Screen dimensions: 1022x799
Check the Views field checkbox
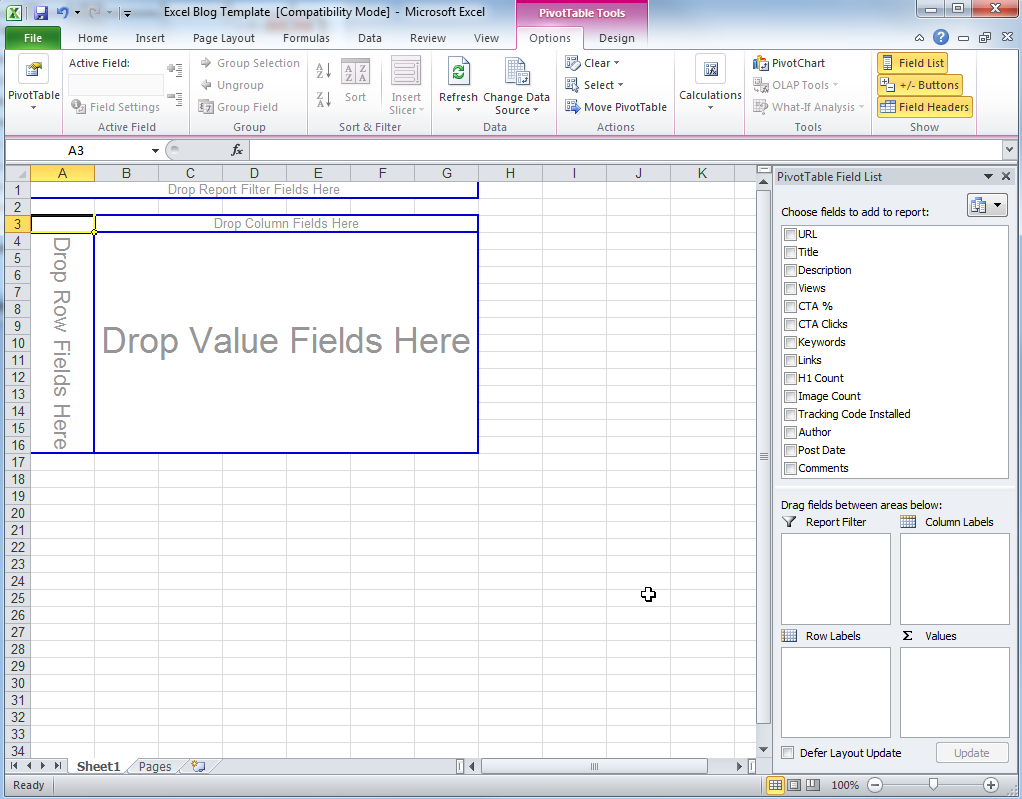coord(790,288)
